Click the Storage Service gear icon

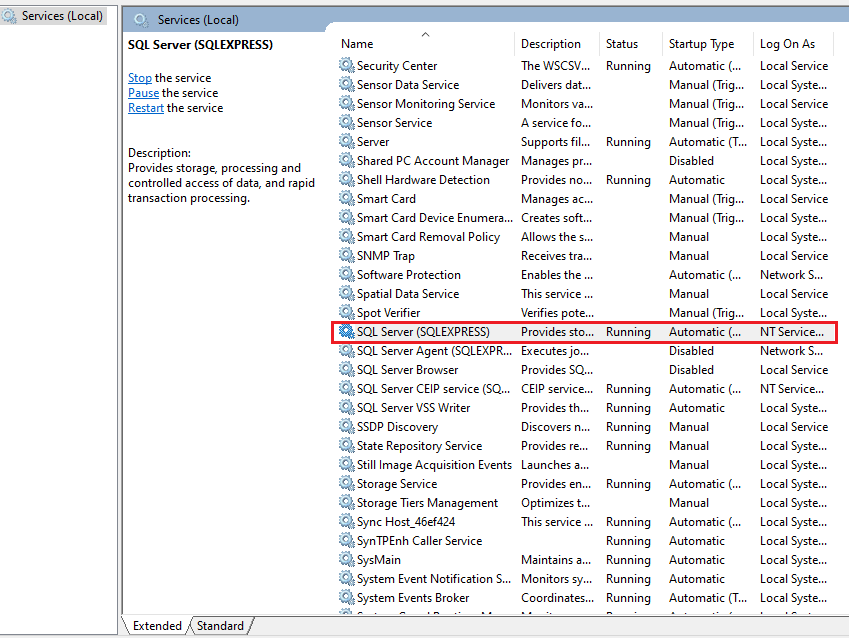[x=345, y=483]
